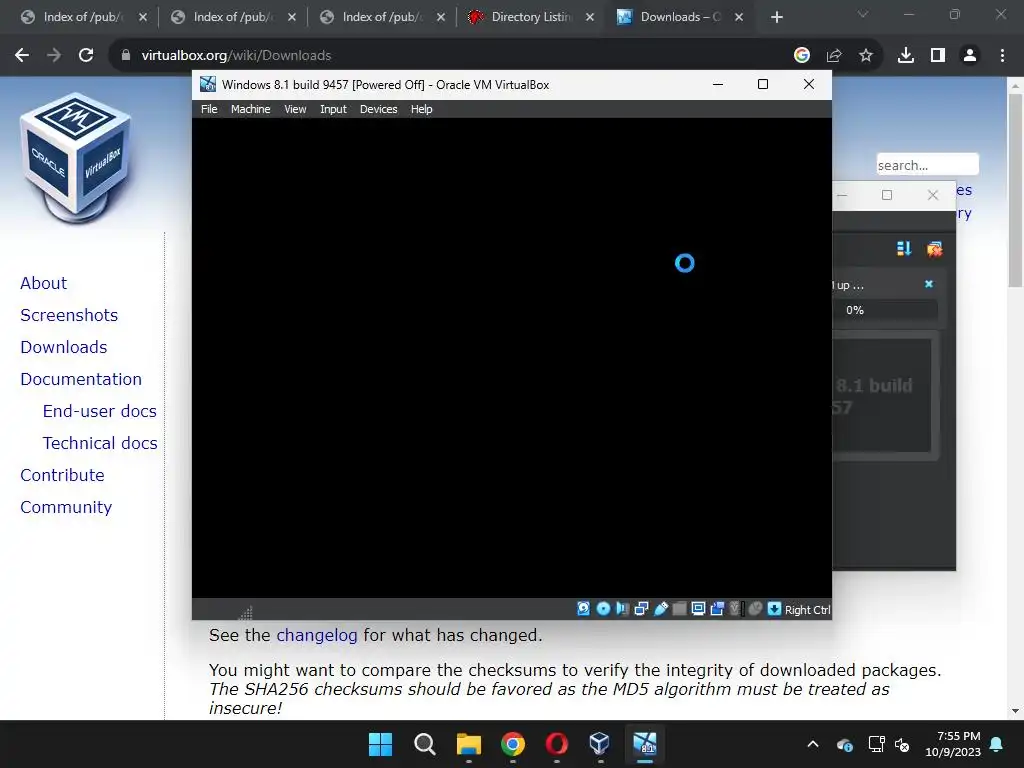Click the mouse integration indicator icon

(755, 609)
